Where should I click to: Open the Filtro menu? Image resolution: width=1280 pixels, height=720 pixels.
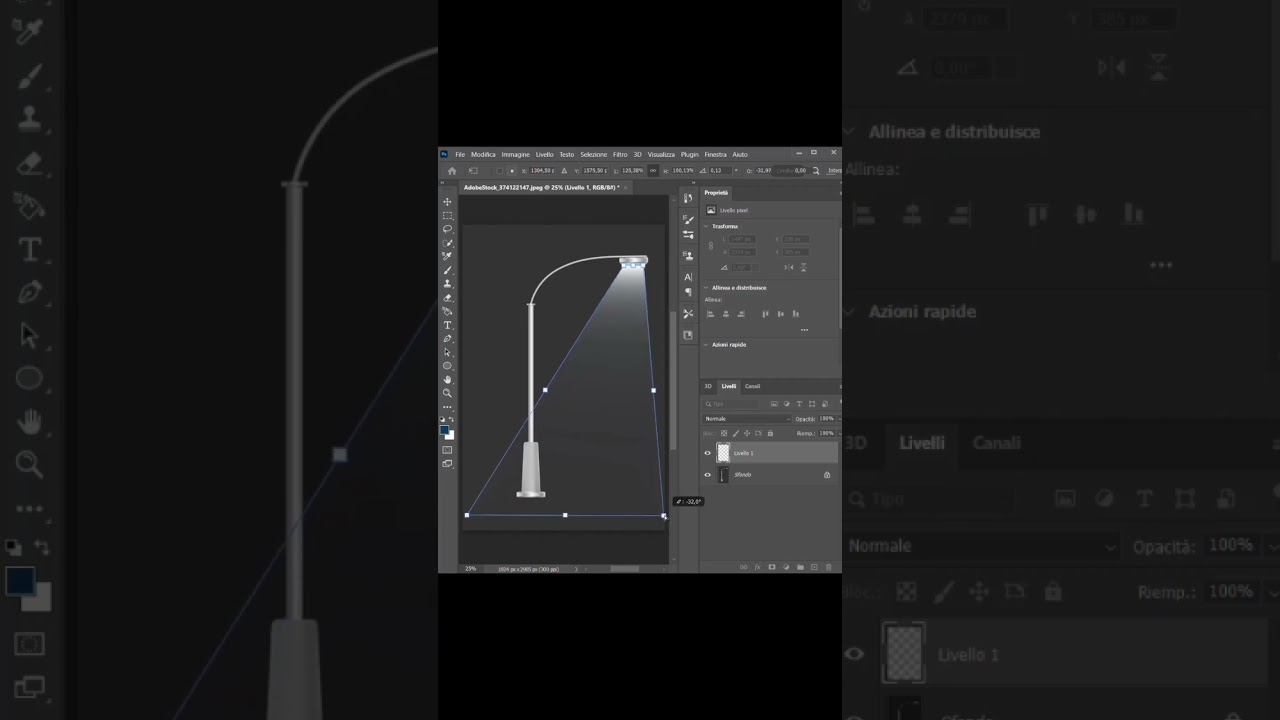pyautogui.click(x=620, y=154)
